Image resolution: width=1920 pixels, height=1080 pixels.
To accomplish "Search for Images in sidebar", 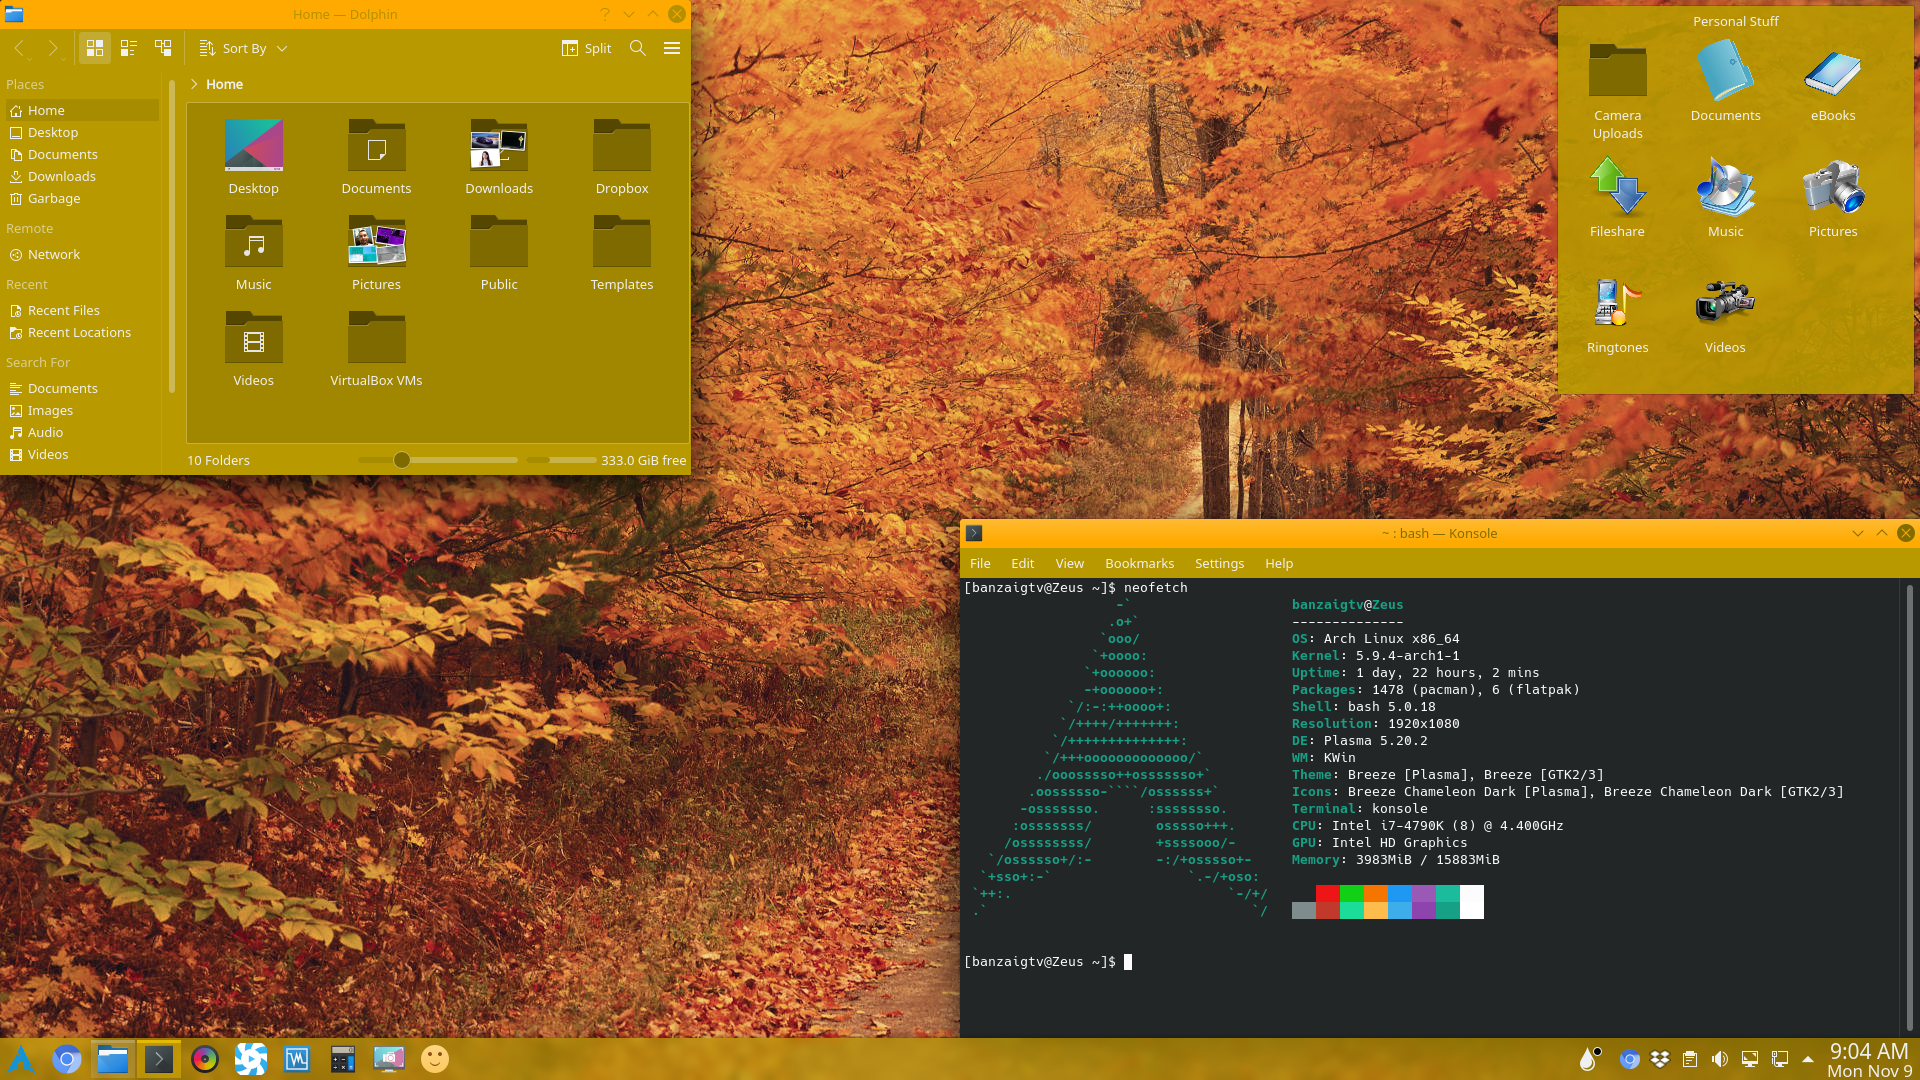I will (82, 410).
